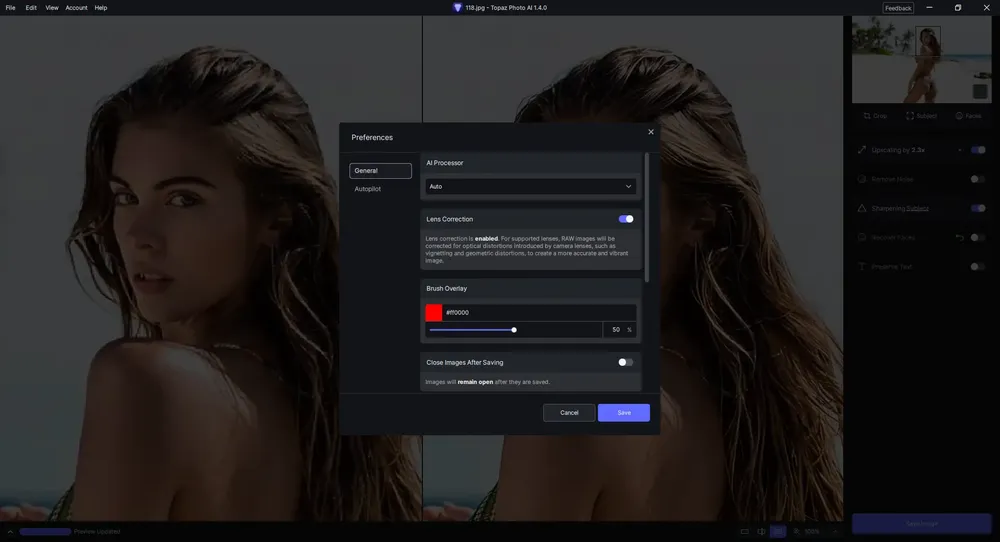Image resolution: width=1000 pixels, height=542 pixels.
Task: Expand the Upscaling by 2.3x options chevron
Action: (959, 150)
